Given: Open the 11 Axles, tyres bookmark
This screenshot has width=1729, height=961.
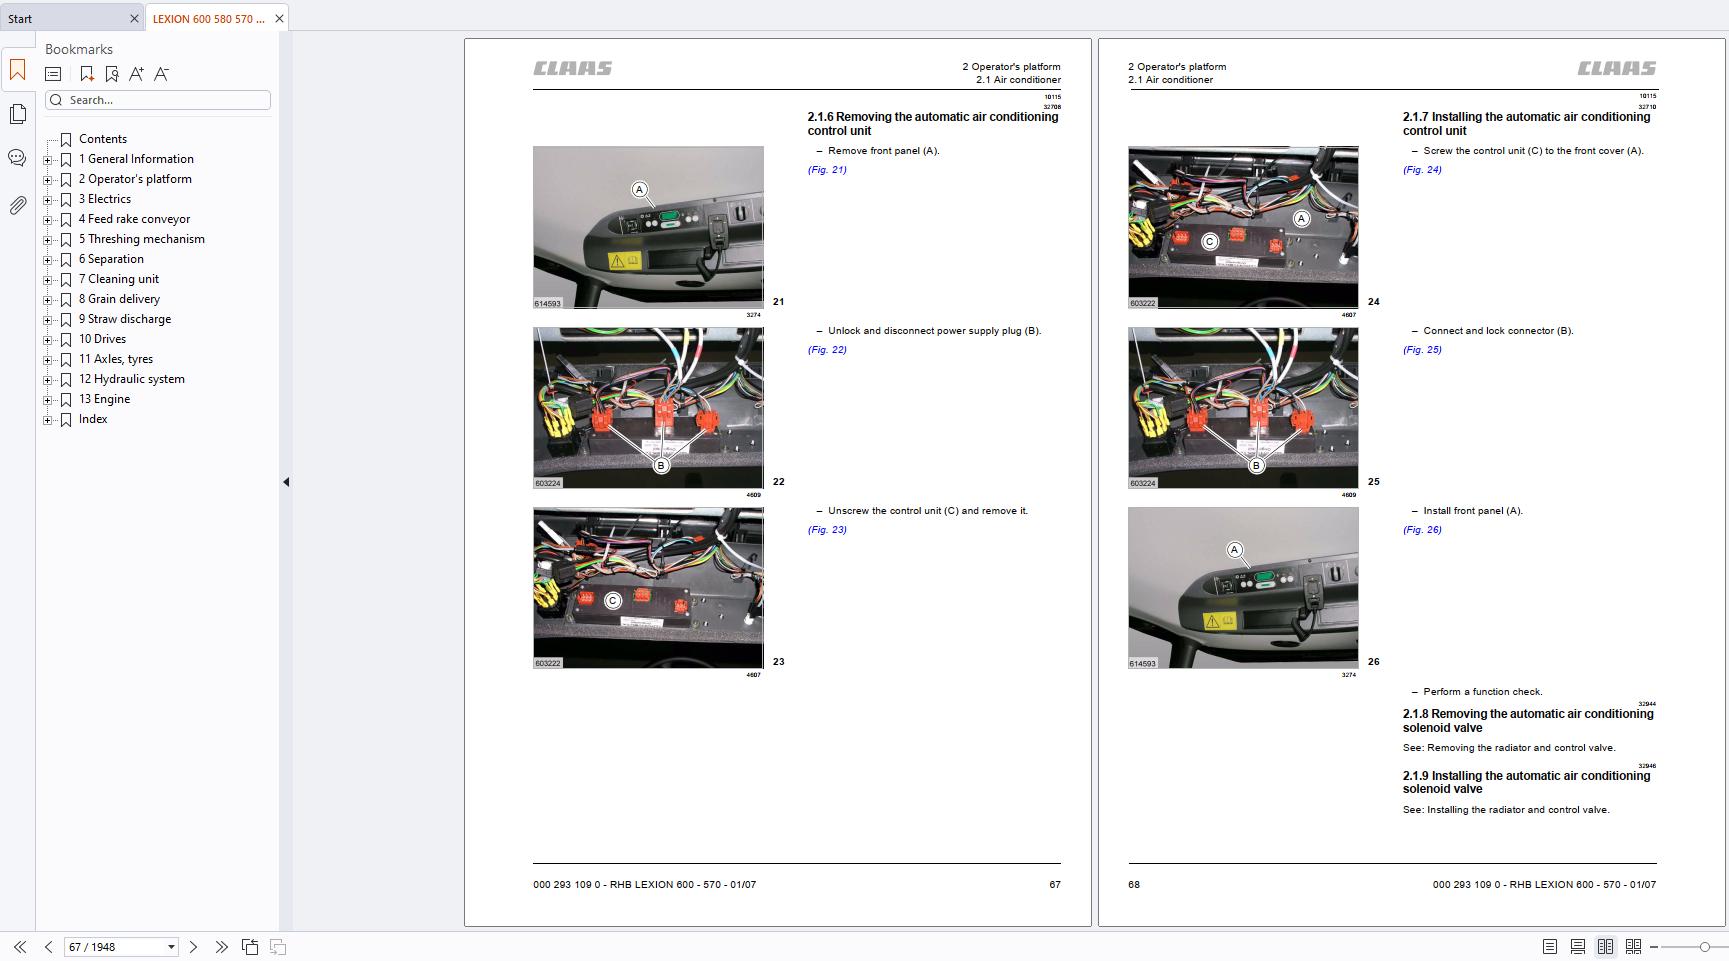Looking at the screenshot, I should (x=116, y=359).
